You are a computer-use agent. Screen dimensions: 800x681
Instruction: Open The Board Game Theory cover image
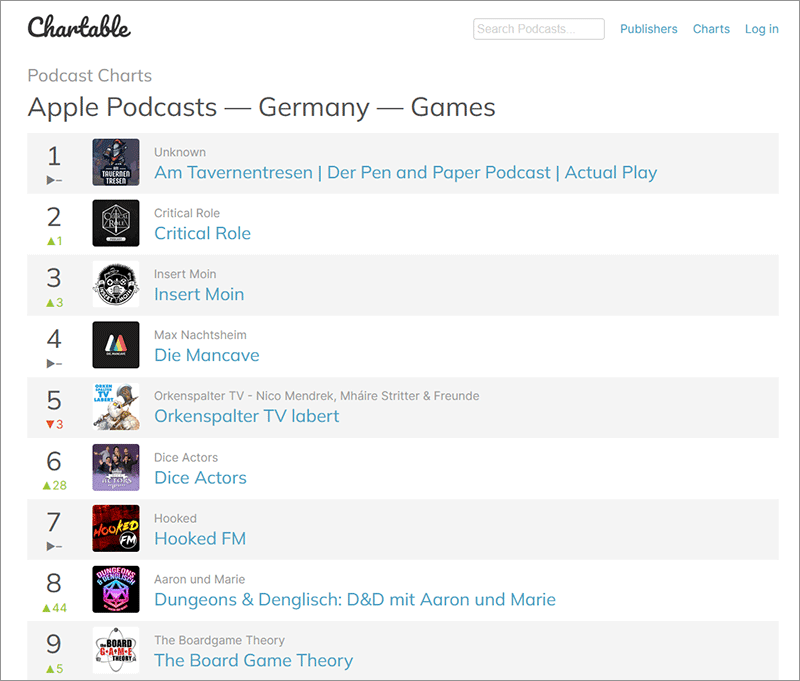click(116, 651)
